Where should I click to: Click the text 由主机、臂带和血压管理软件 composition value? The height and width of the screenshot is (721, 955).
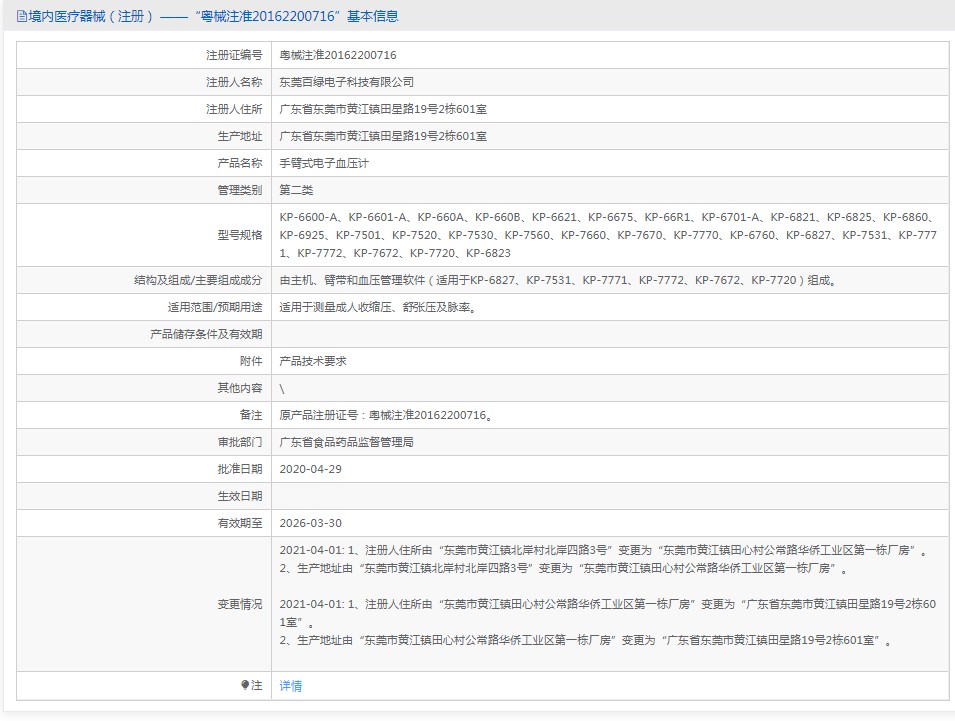pos(559,280)
